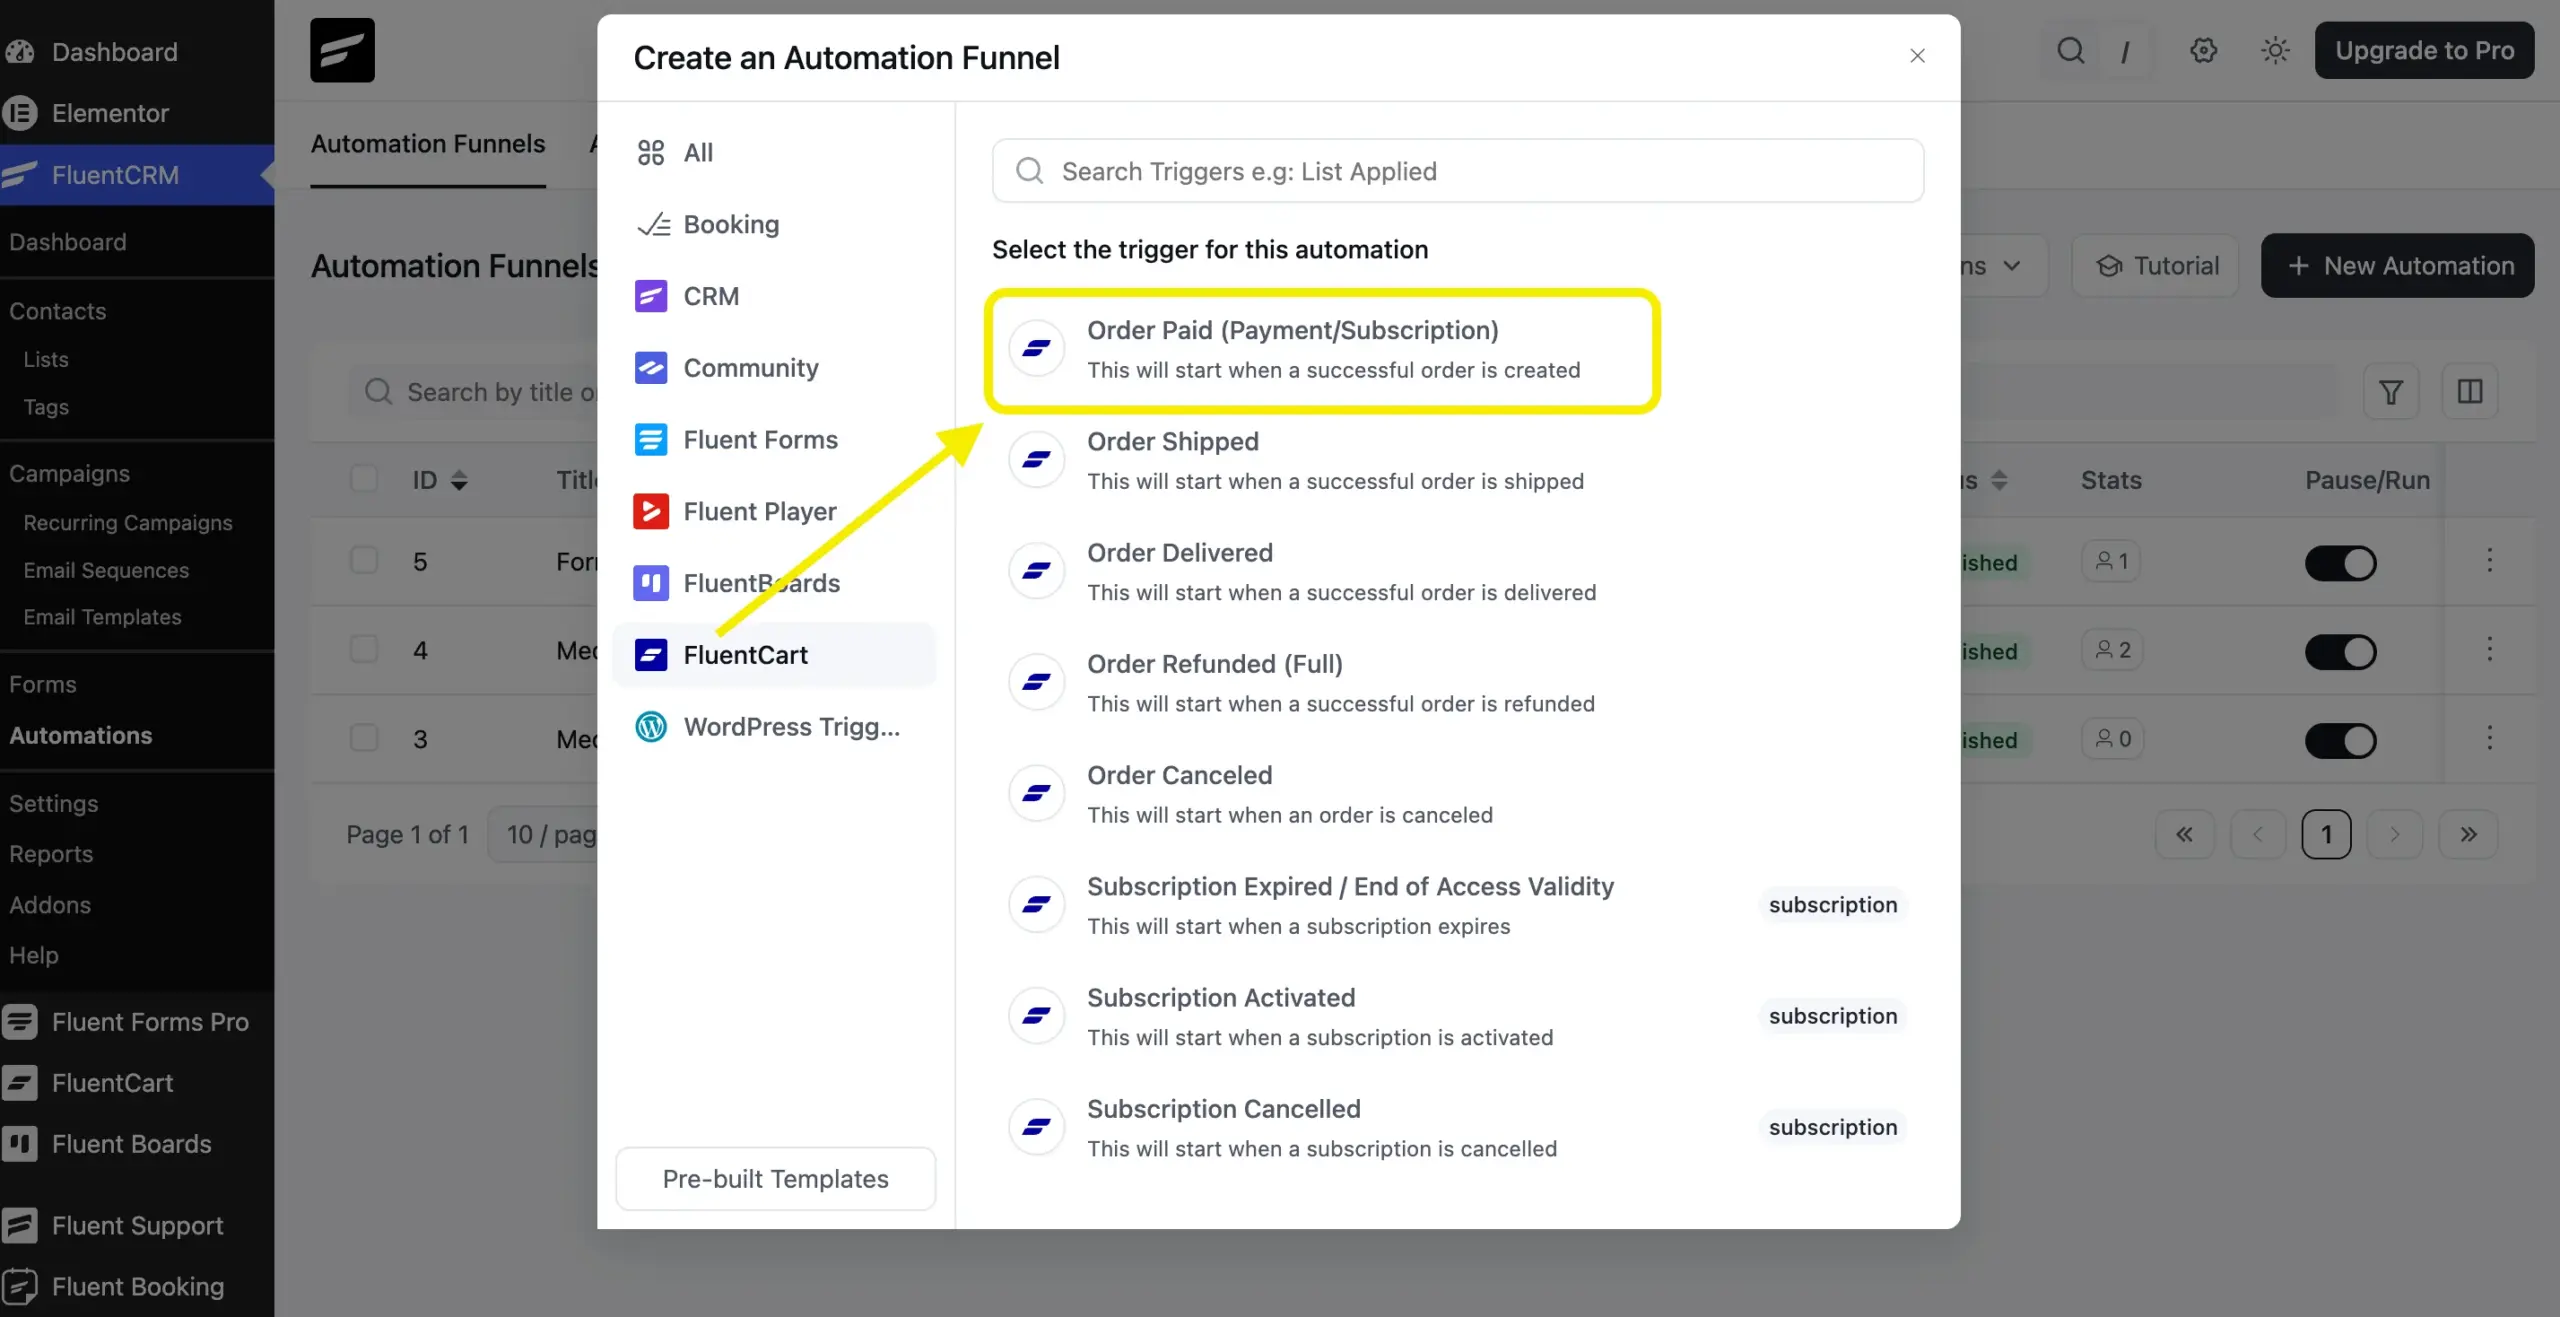This screenshot has height=1317, width=2560.
Task: Click the FluentCart category icon
Action: click(x=651, y=655)
